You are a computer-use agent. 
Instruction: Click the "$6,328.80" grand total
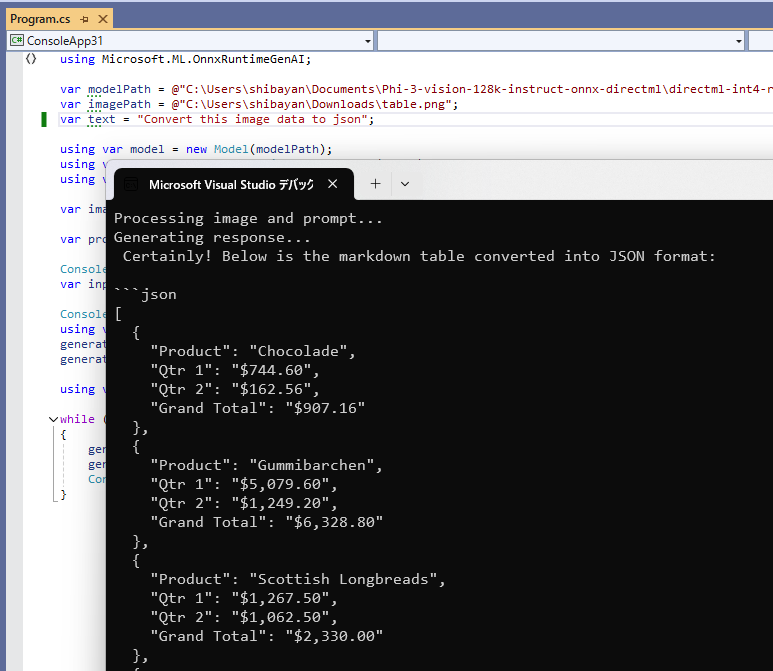click(334, 522)
